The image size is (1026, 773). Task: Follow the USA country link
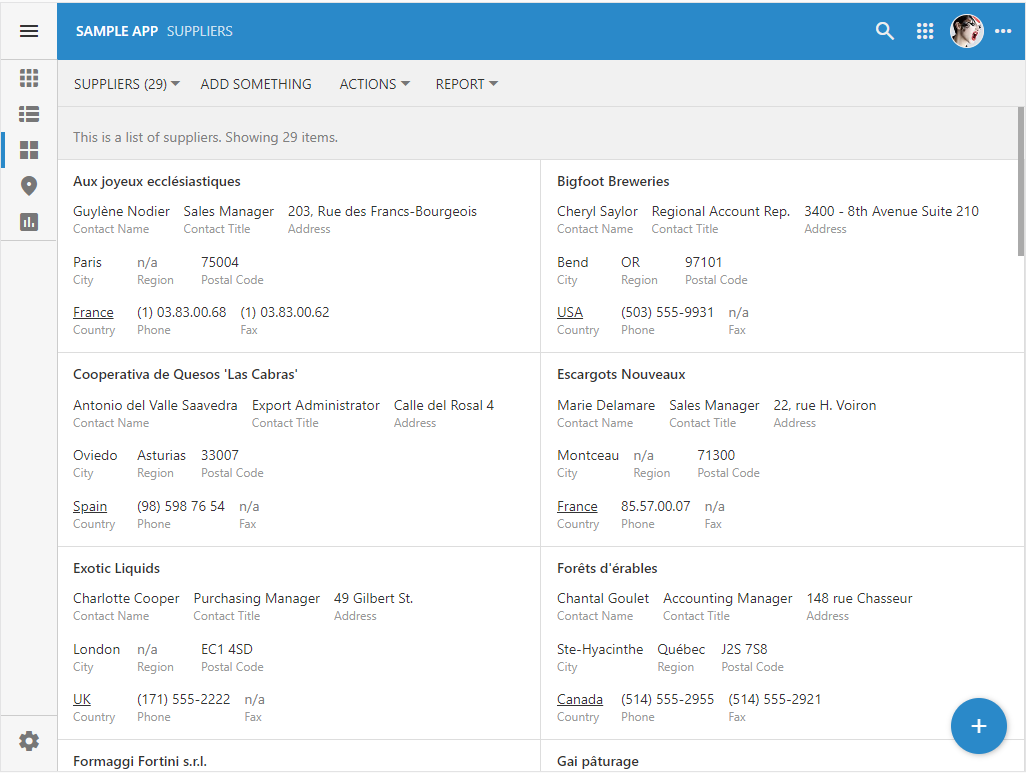[570, 312]
